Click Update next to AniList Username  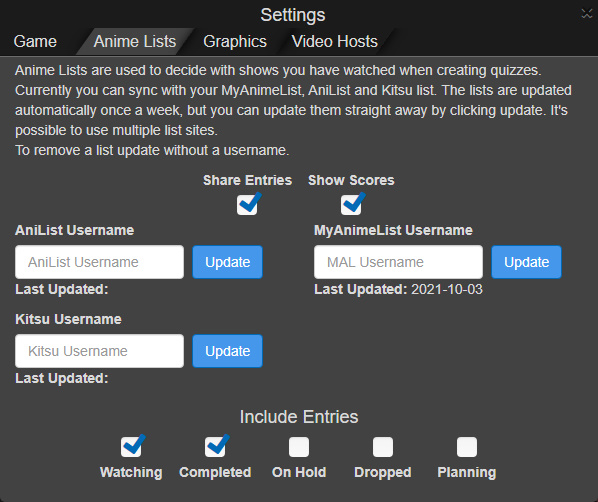tap(227, 262)
